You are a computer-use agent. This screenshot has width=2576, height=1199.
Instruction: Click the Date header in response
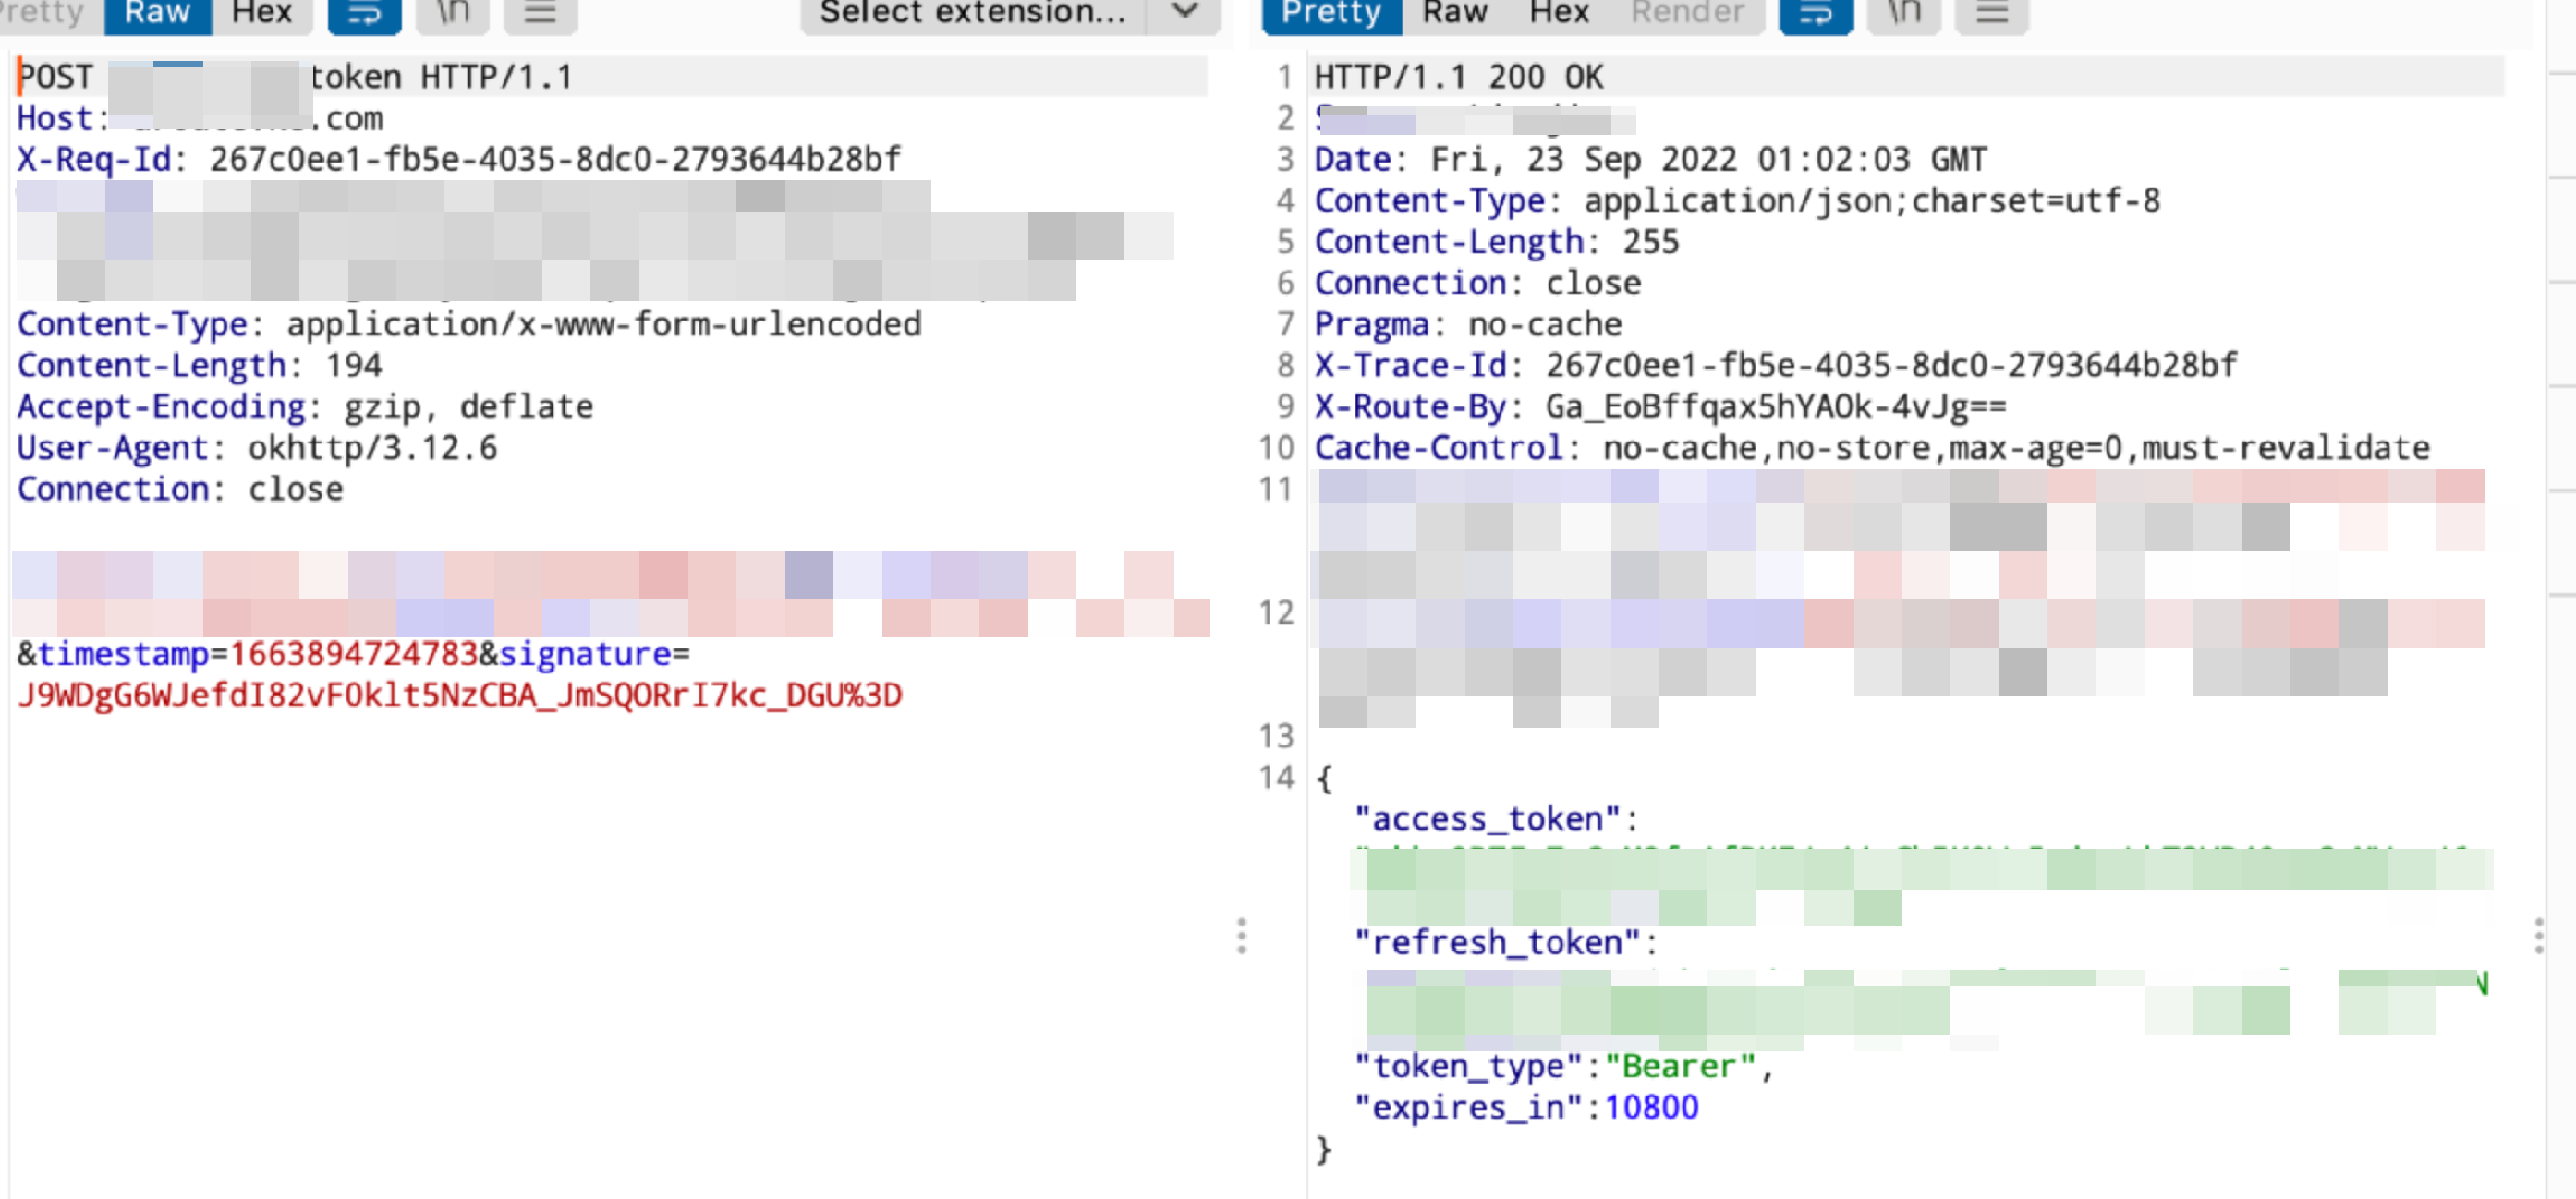pyautogui.click(x=1650, y=159)
